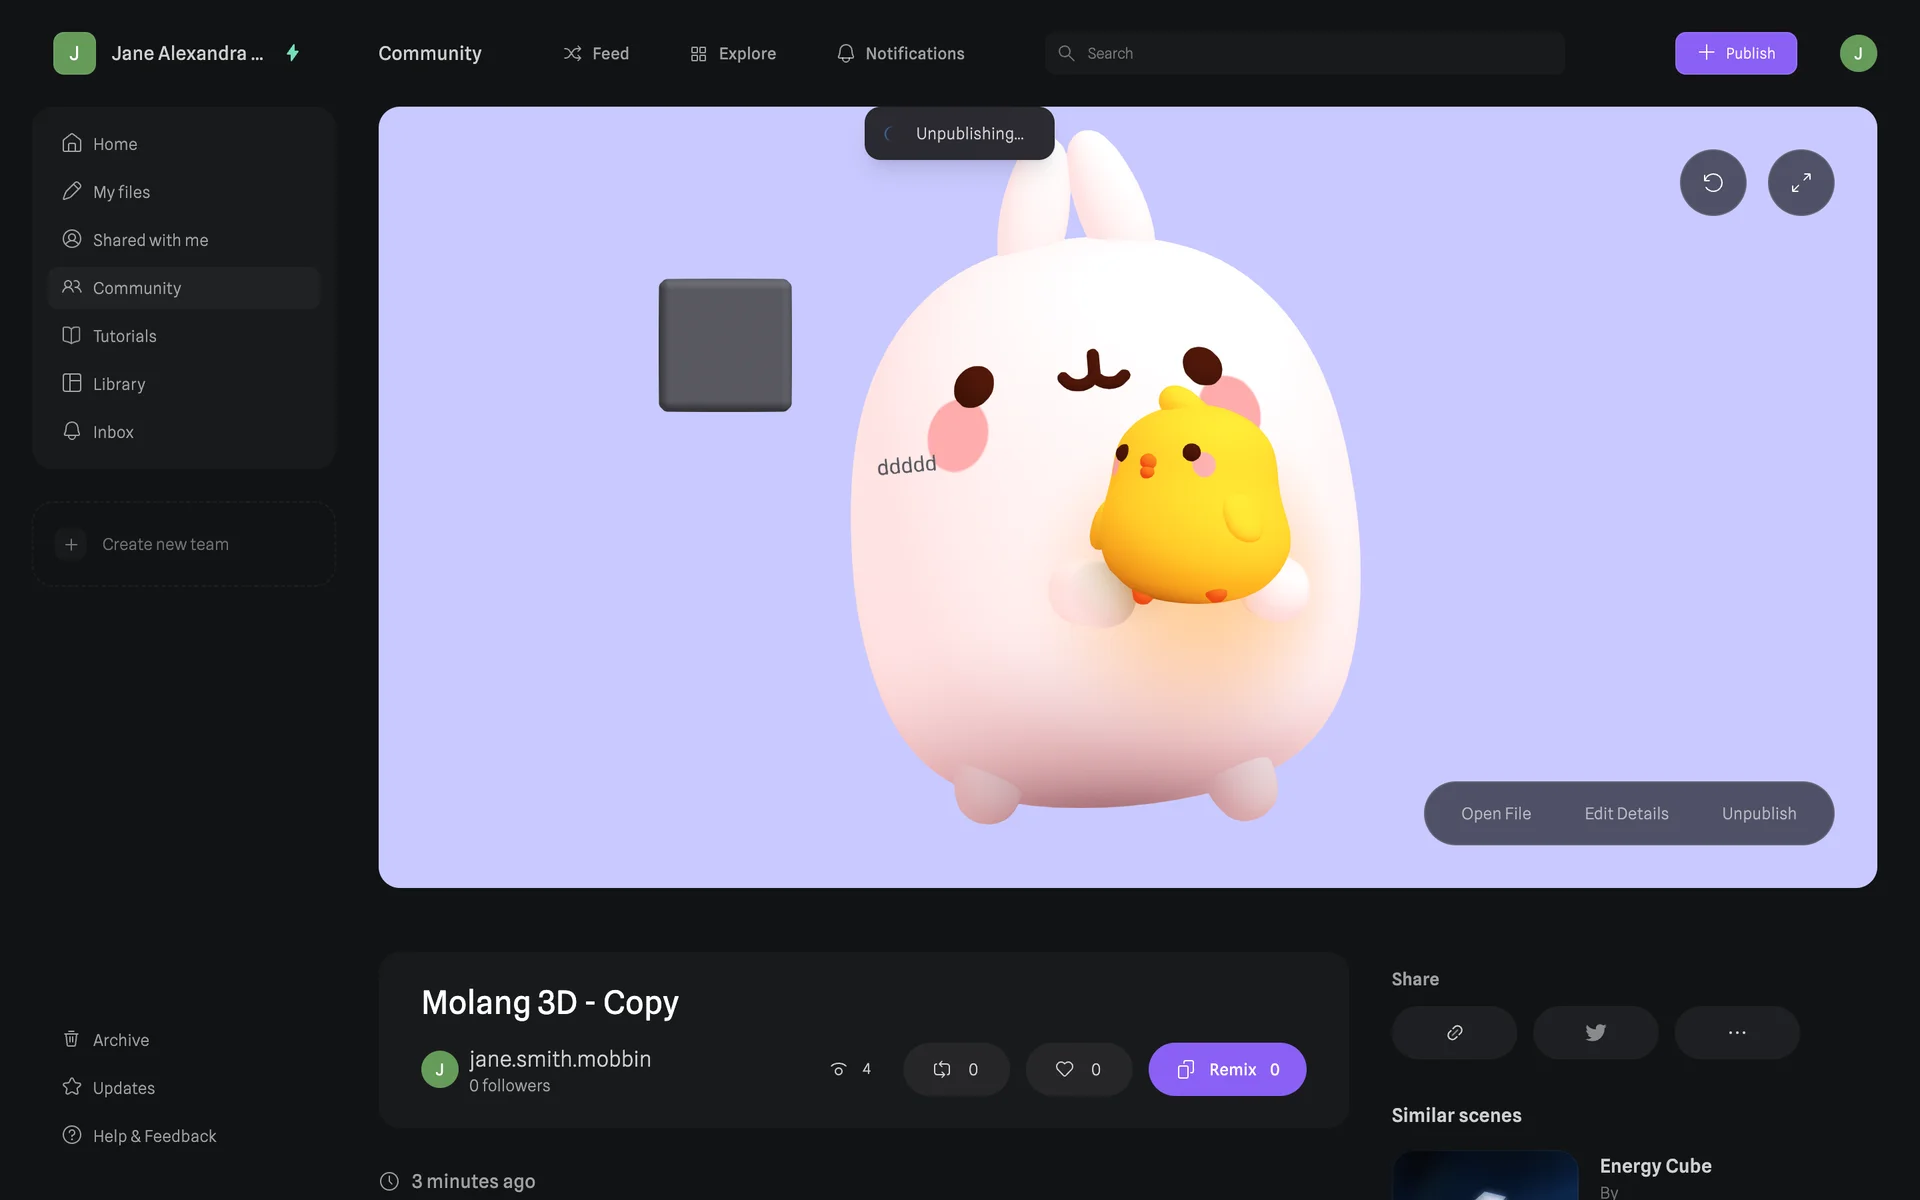Click the purple Remix button
Screen dimensions: 1920x1200
[1227, 1069]
